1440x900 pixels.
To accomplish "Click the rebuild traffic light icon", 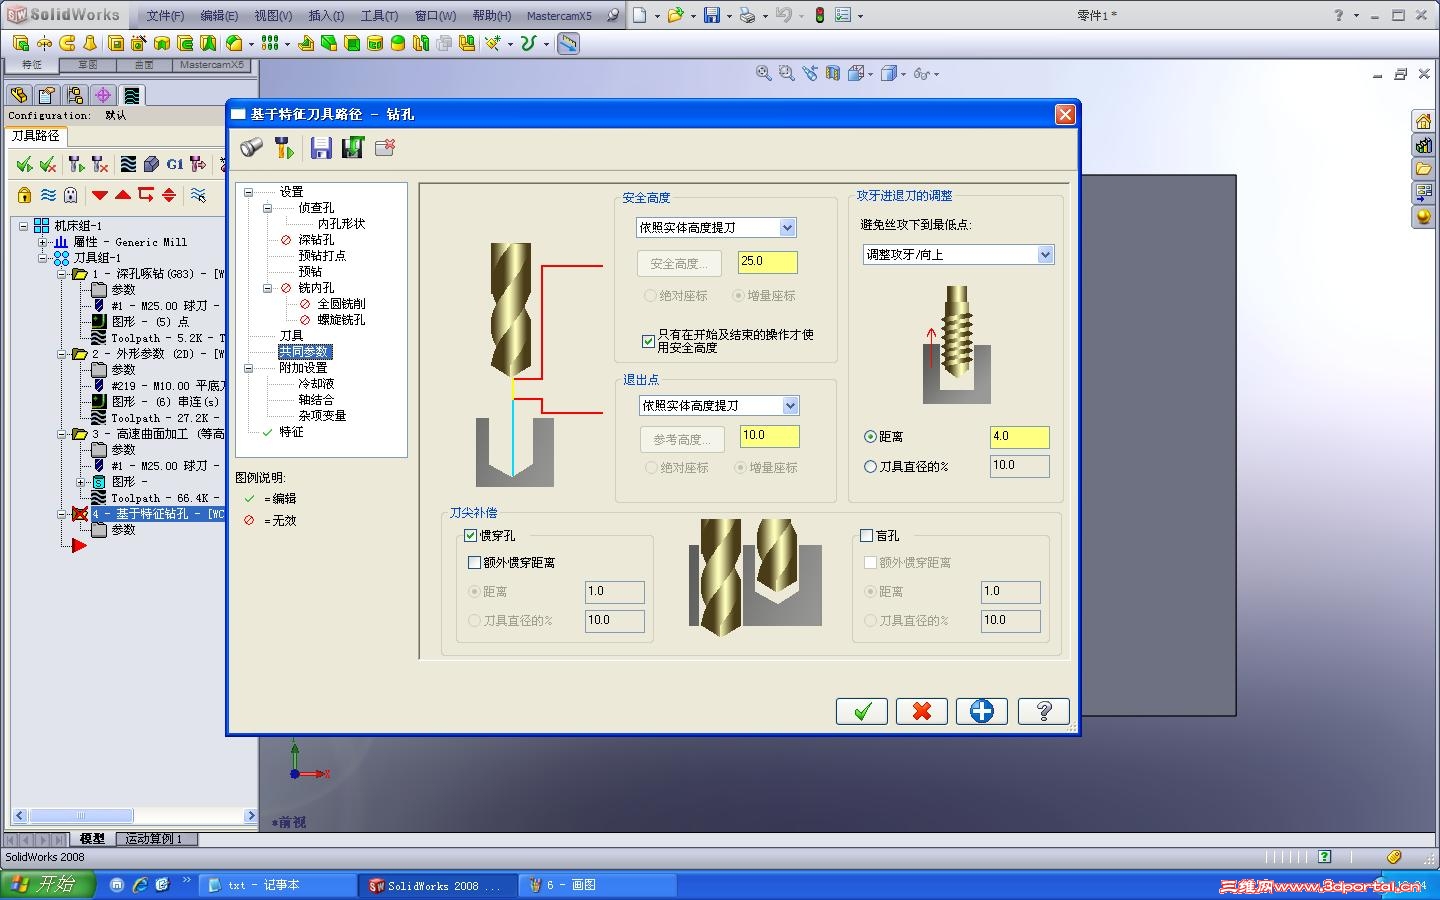I will [819, 15].
